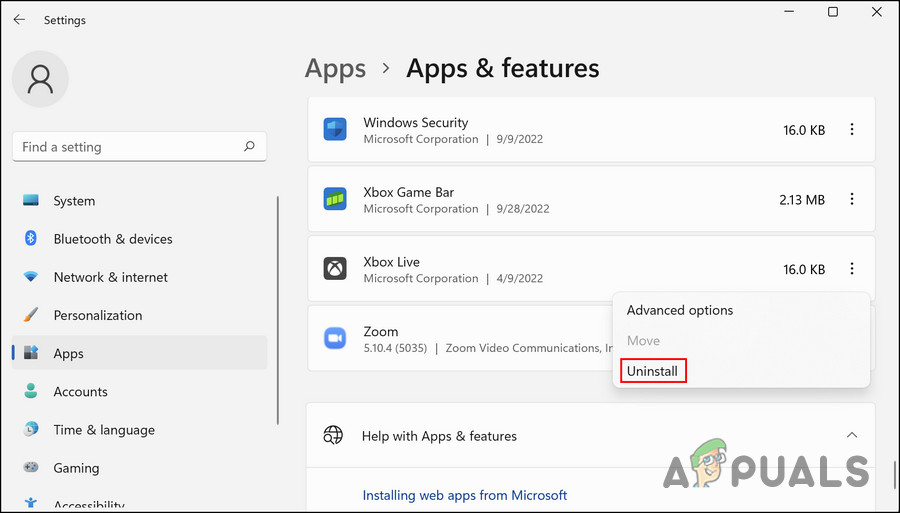Click the sidebar navigation scrollbar
Screen dimensions: 900x513
(x=278, y=310)
